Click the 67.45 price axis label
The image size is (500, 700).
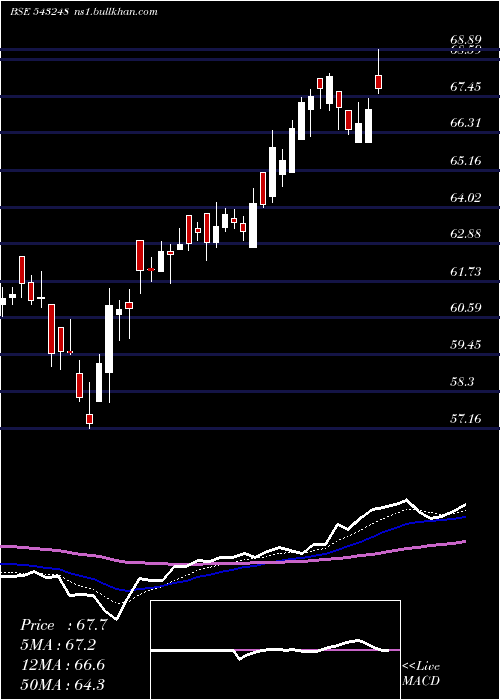466,86
